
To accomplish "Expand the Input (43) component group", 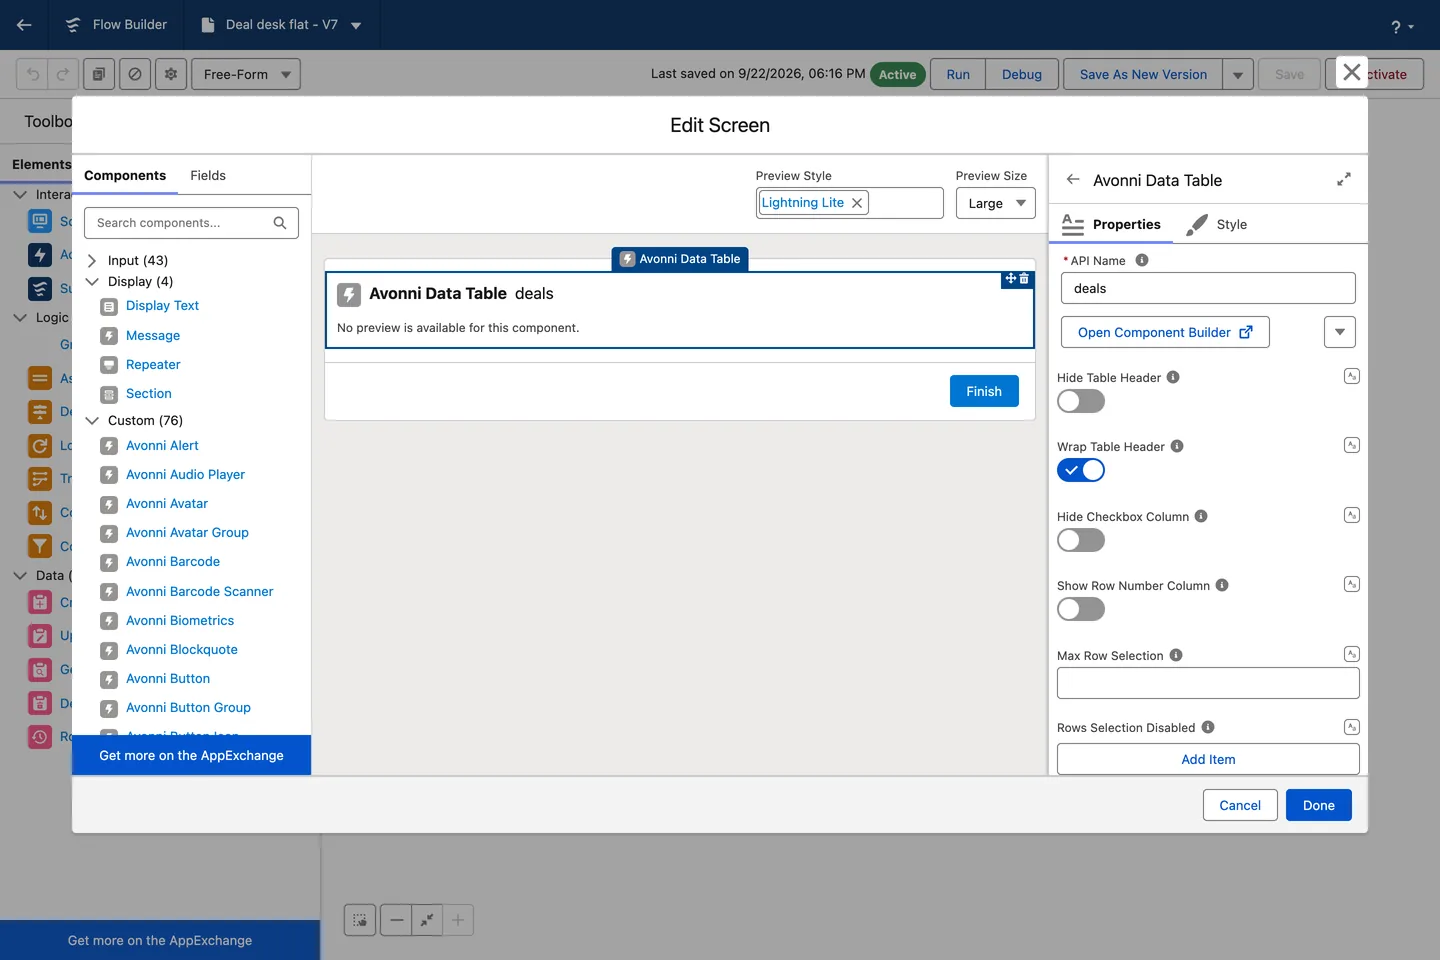I will (x=92, y=260).
